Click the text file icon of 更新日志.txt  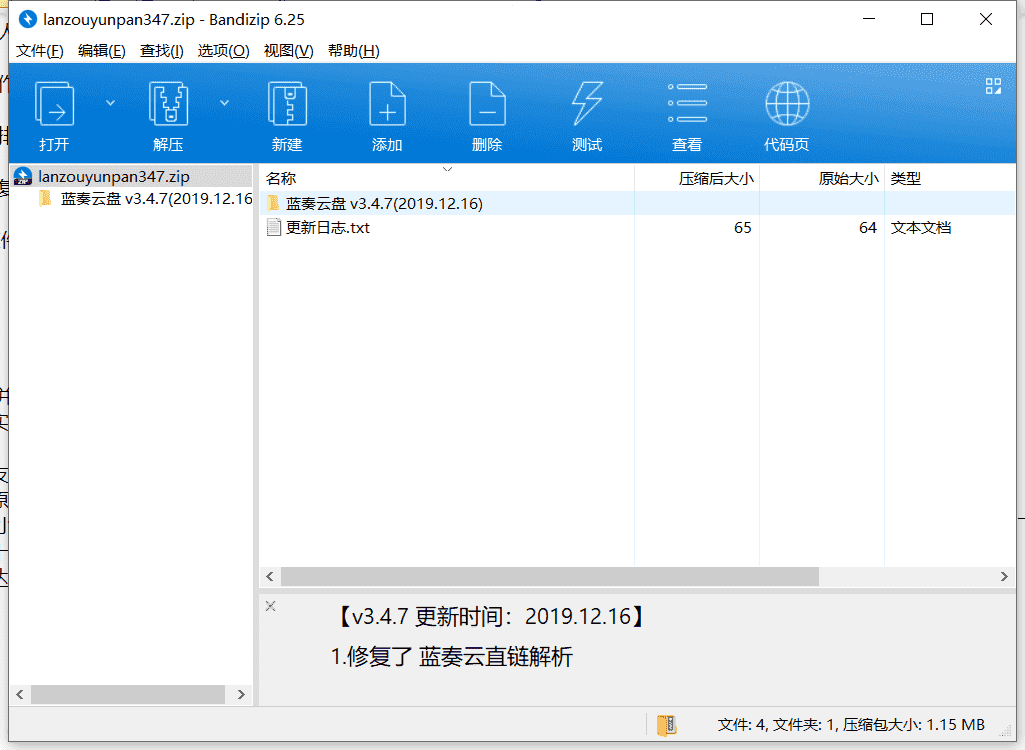[x=274, y=228]
